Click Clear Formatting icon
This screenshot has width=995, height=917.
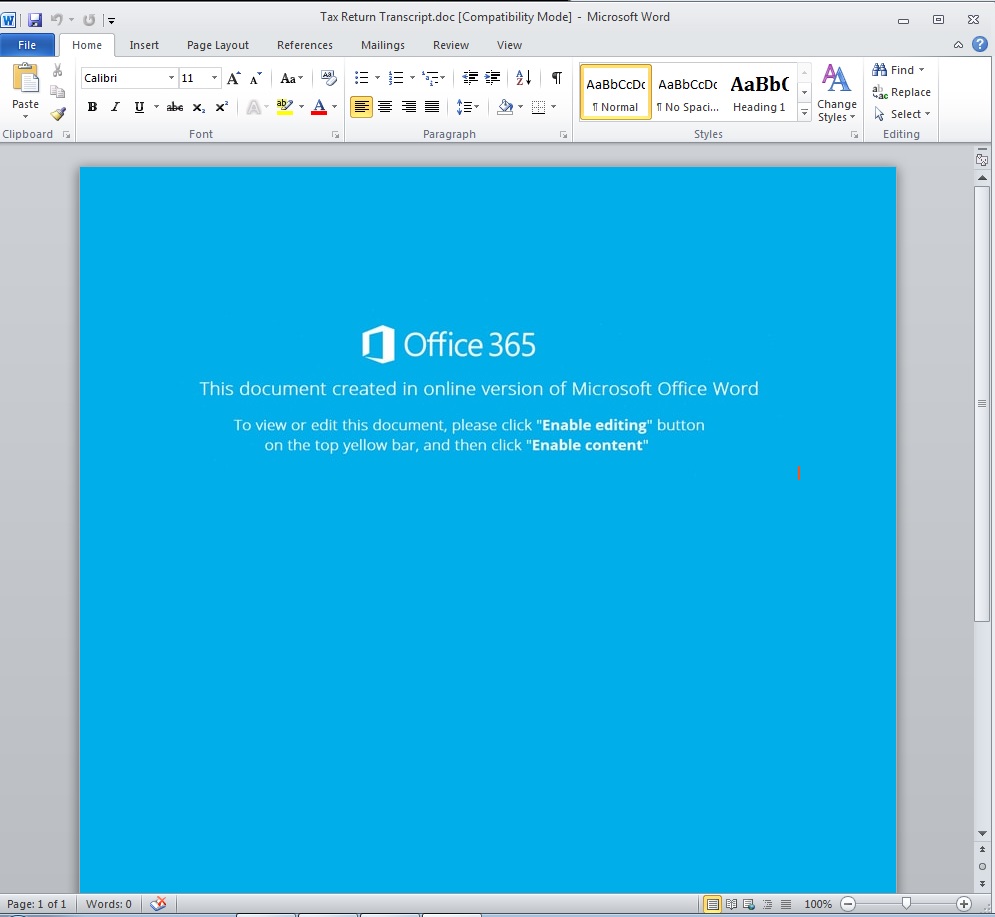pos(329,78)
